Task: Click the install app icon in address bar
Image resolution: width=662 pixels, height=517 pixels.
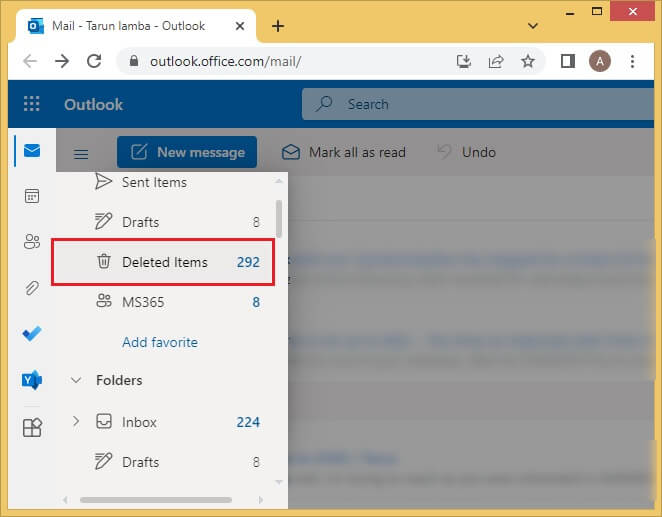Action: (x=464, y=62)
